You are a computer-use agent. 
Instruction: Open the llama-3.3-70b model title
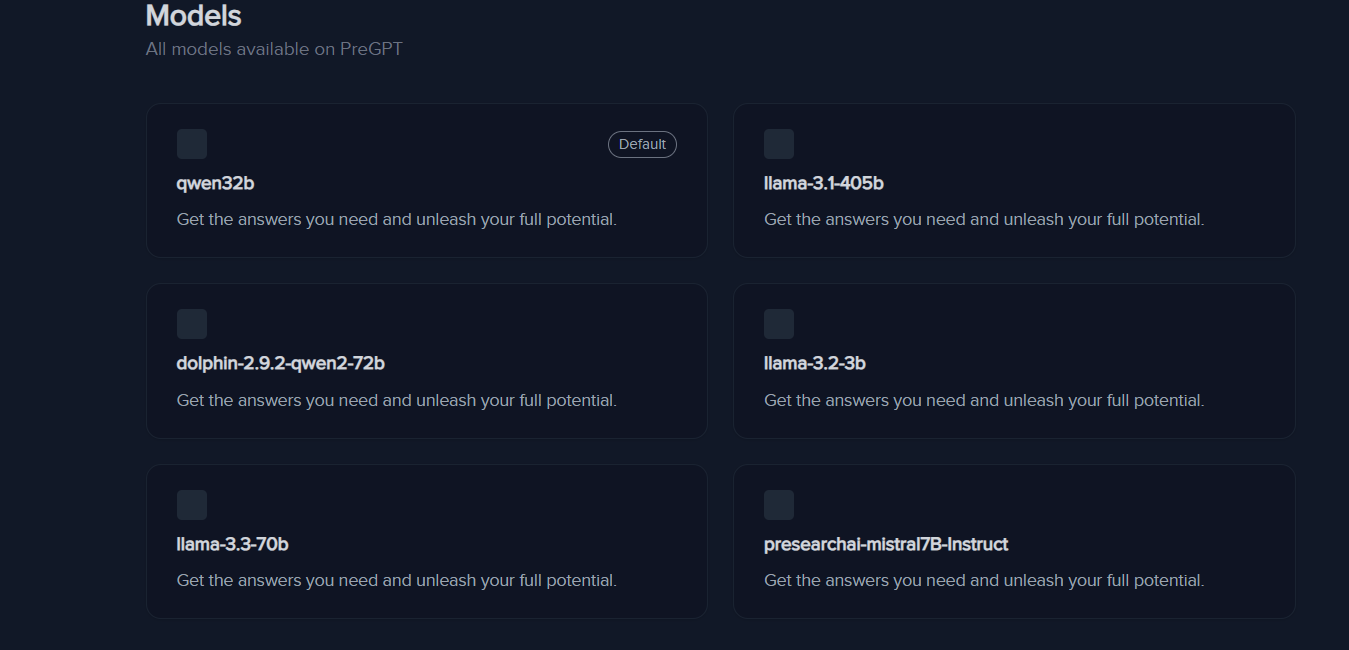232,544
